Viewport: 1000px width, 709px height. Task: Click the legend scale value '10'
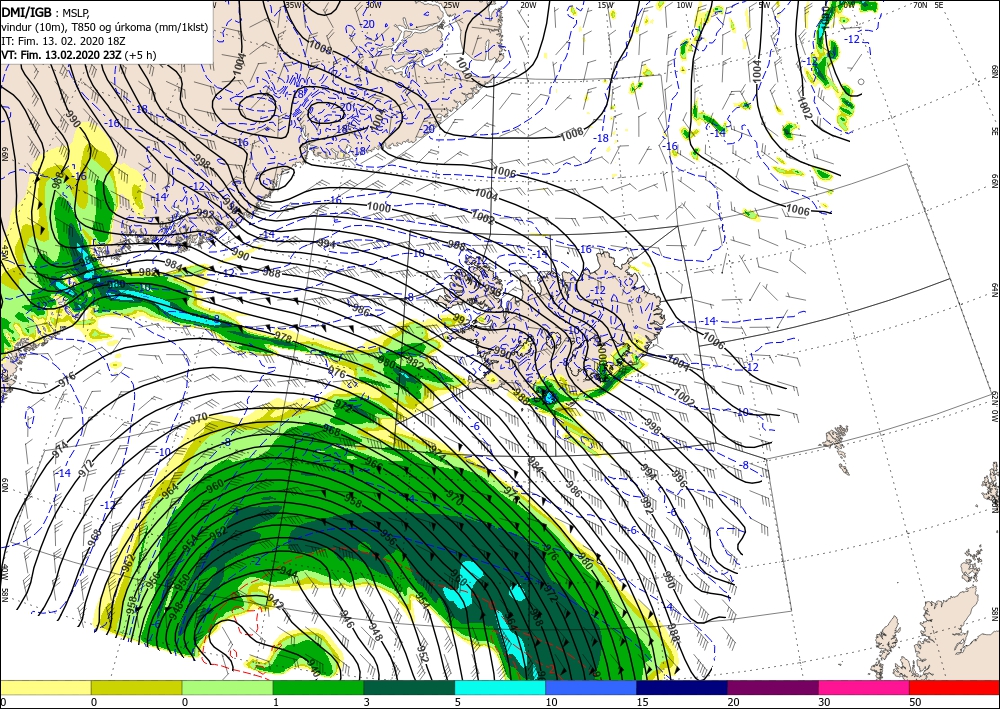click(x=550, y=702)
